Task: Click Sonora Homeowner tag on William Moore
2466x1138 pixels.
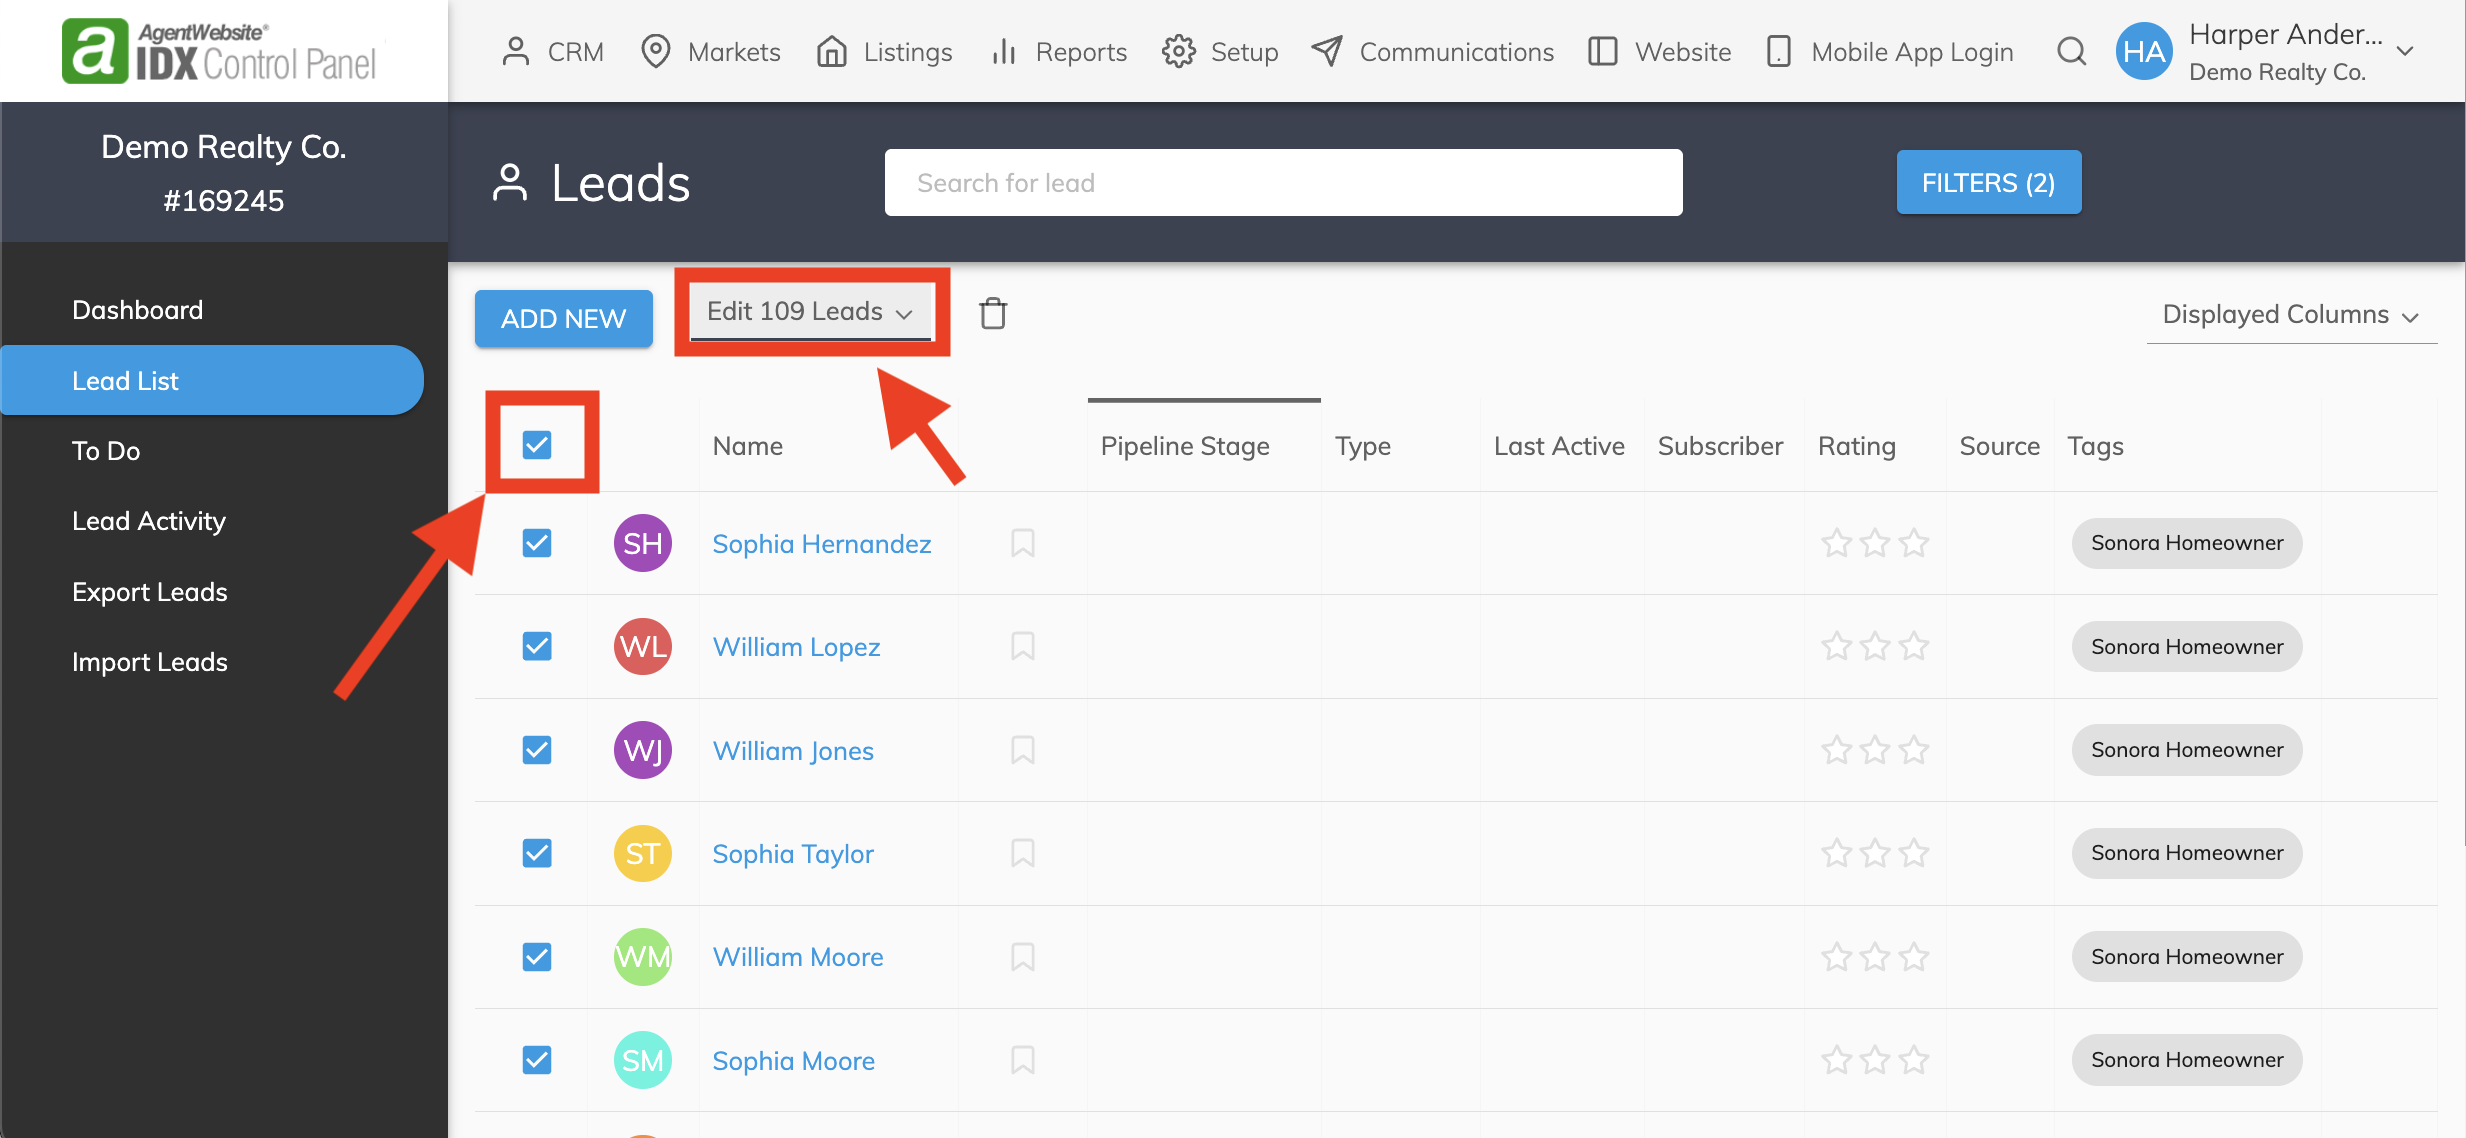Action: click(2187, 957)
